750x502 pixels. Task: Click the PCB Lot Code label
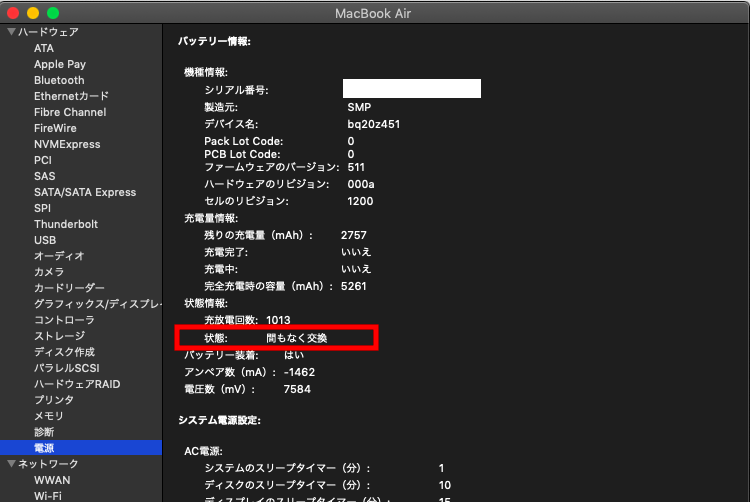point(242,154)
